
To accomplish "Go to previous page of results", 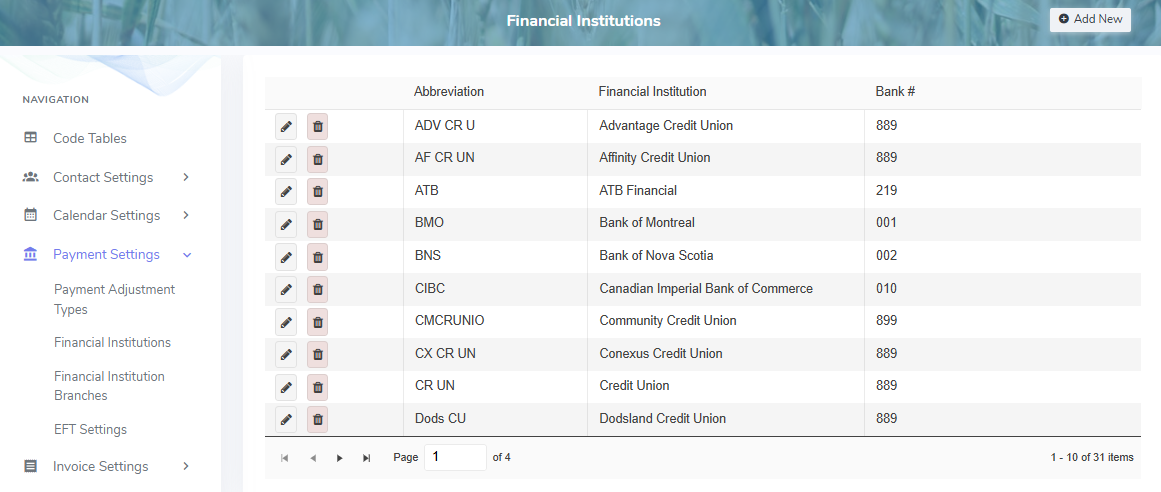I will (x=313, y=458).
